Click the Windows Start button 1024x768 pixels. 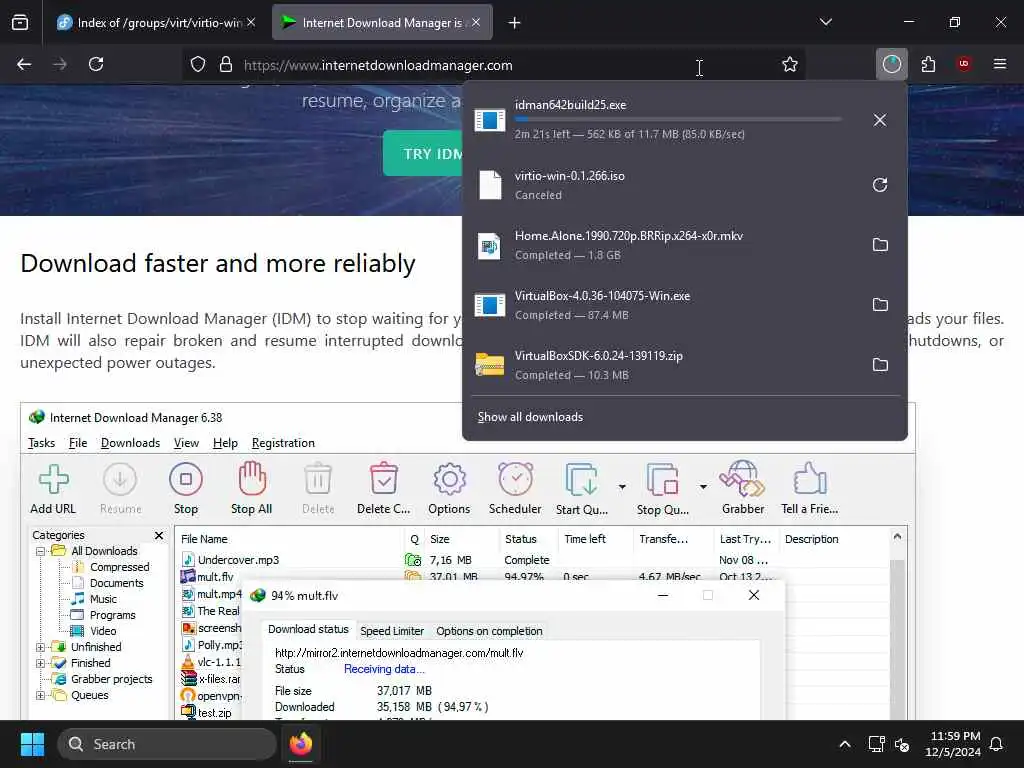tap(32, 744)
